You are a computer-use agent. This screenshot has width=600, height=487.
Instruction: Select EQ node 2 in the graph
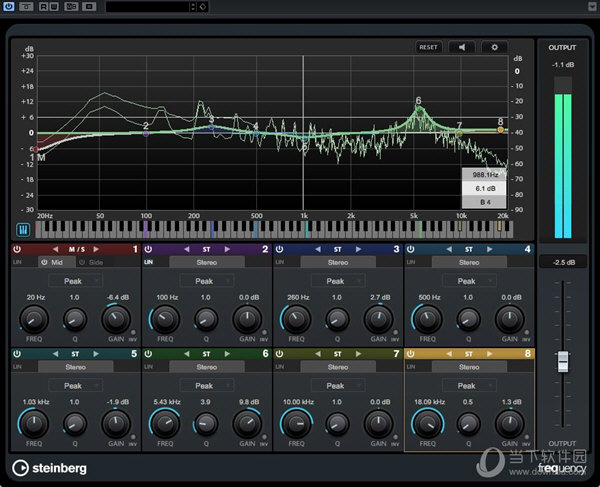[x=146, y=134]
